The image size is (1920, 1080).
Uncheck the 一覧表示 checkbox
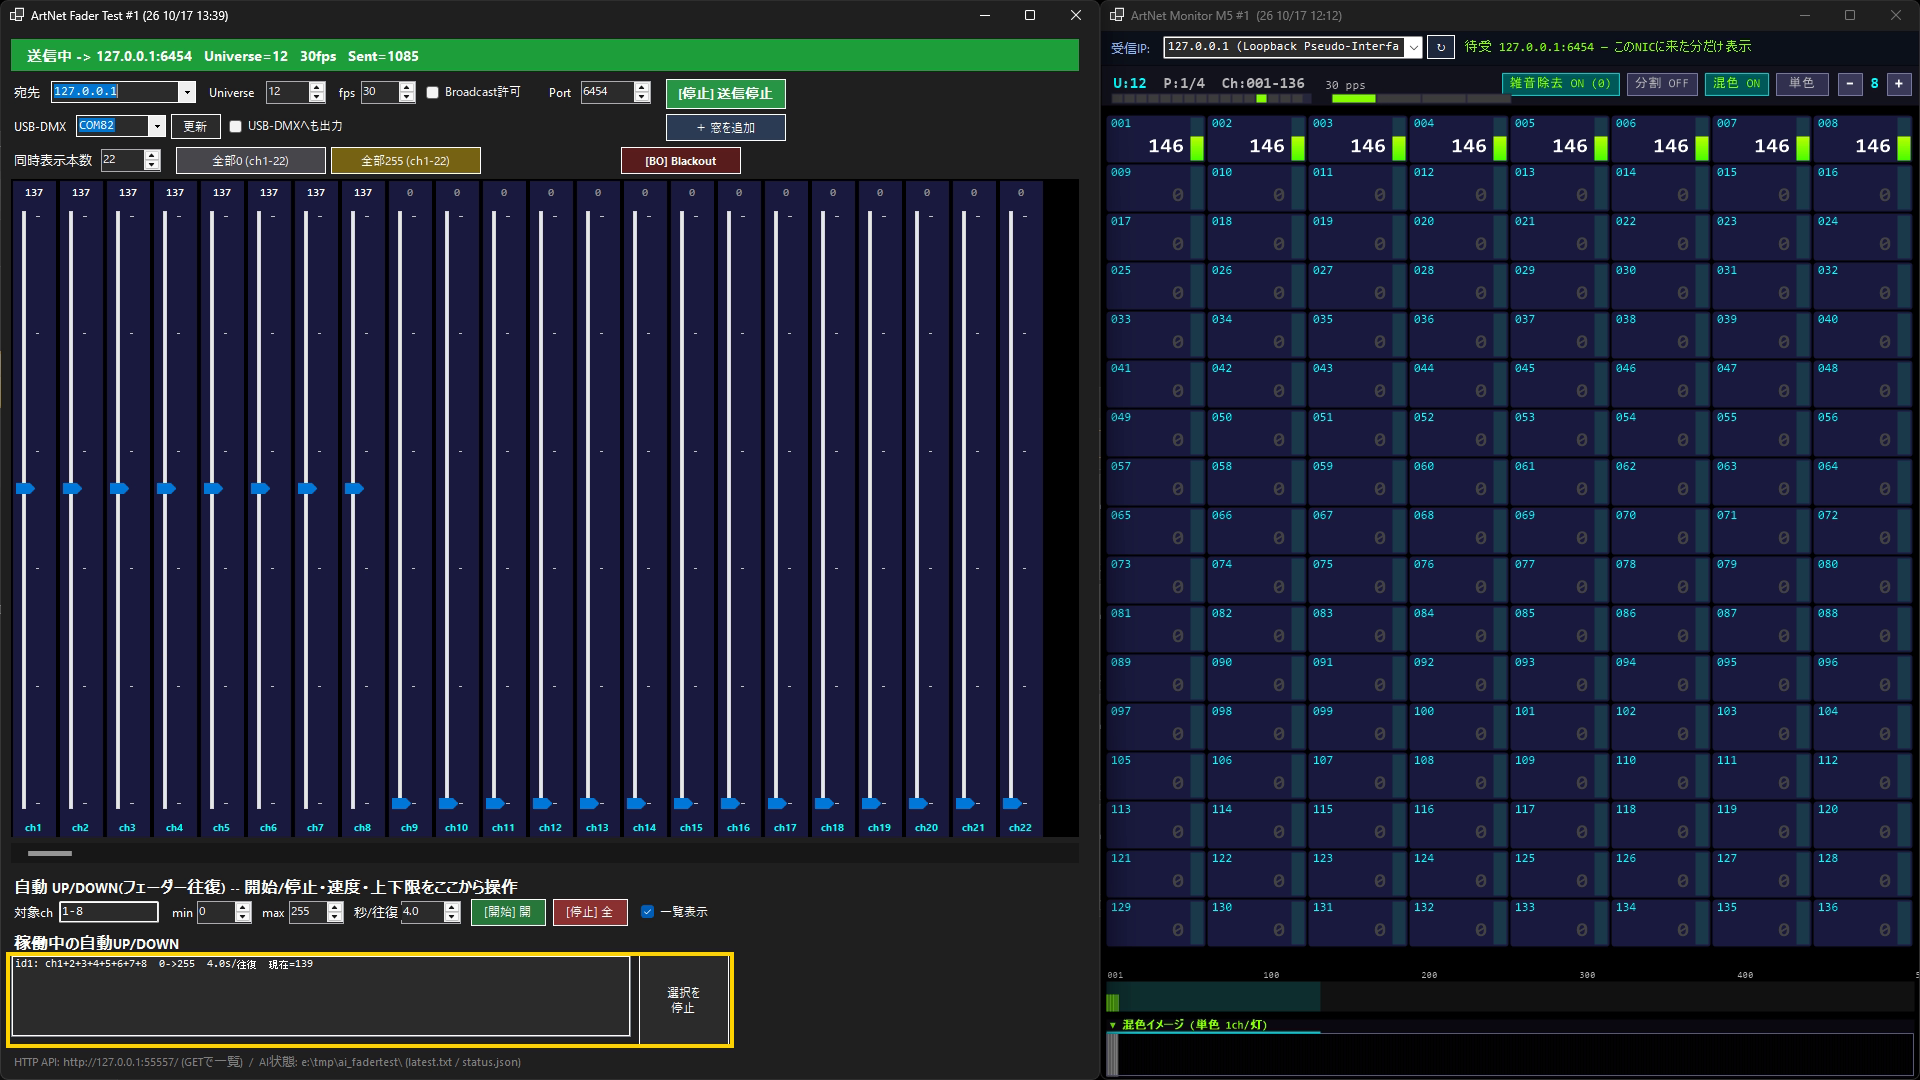coord(647,911)
